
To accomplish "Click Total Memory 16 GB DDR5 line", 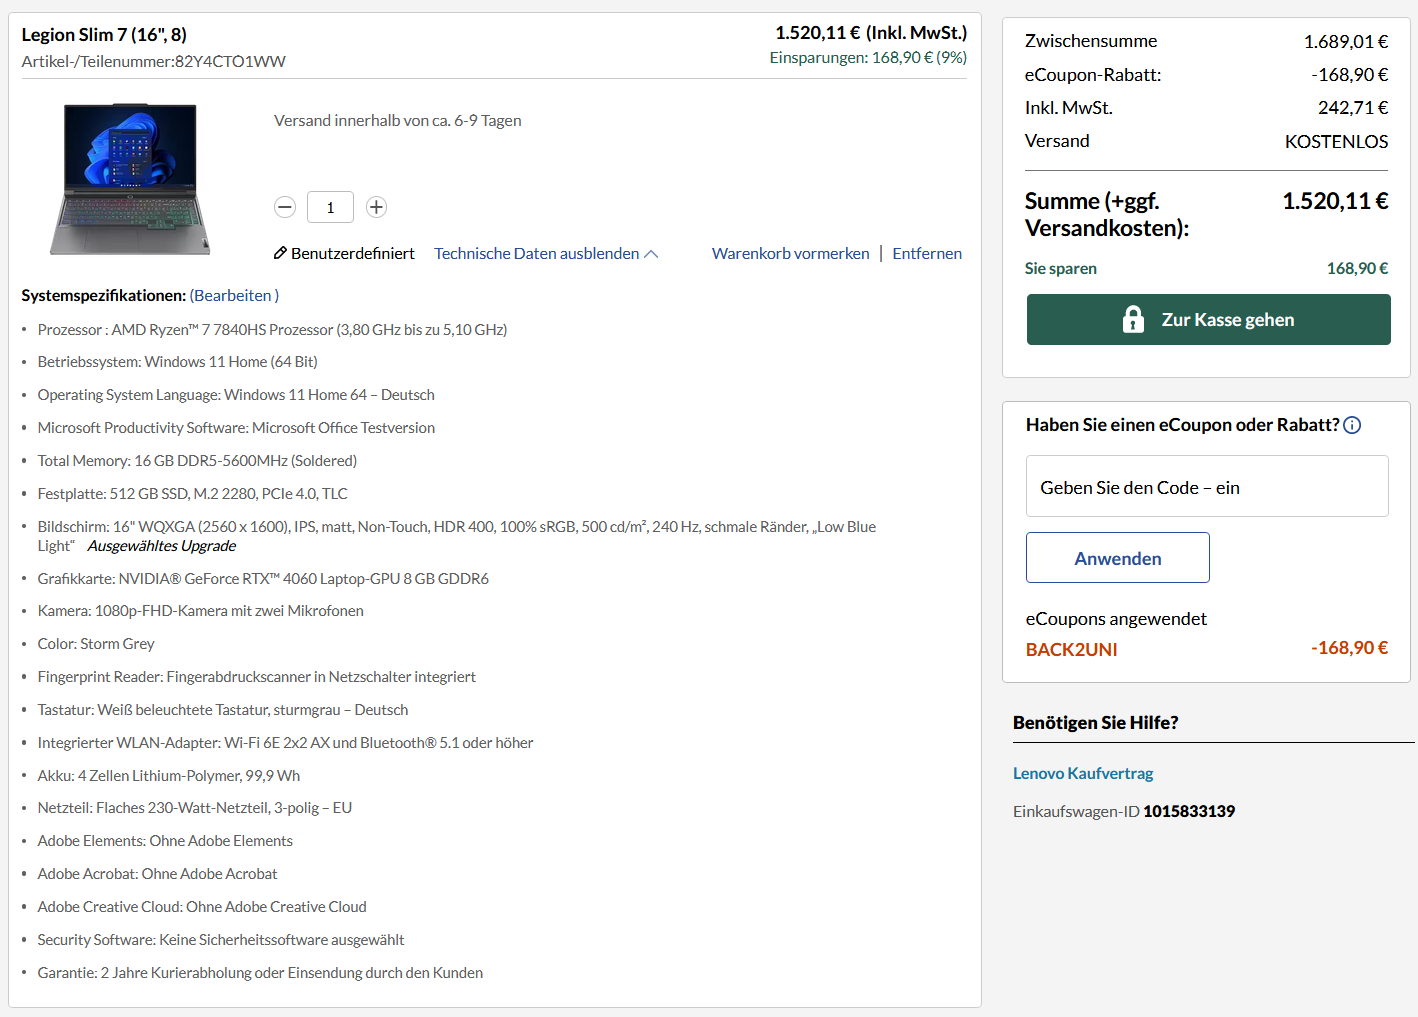I will click(197, 460).
